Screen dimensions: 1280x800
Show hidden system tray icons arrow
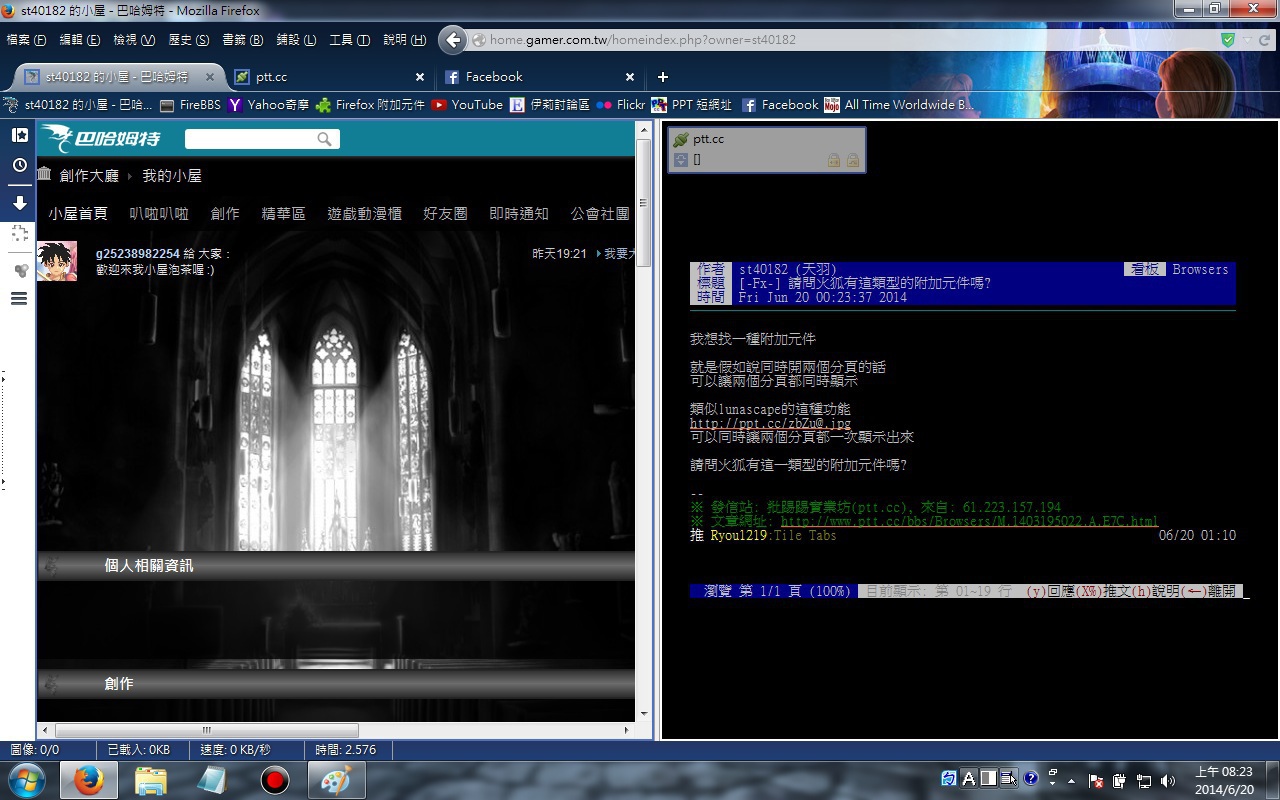click(x=1071, y=780)
